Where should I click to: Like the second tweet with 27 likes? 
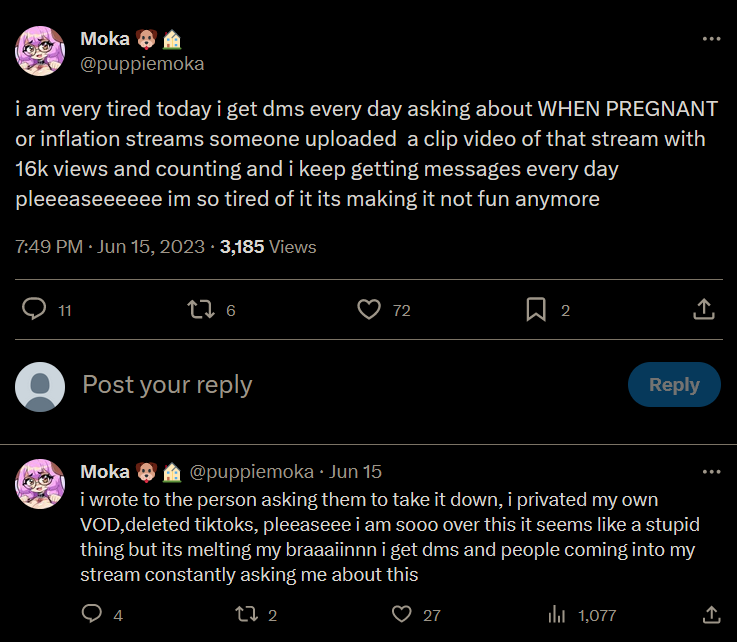402,614
